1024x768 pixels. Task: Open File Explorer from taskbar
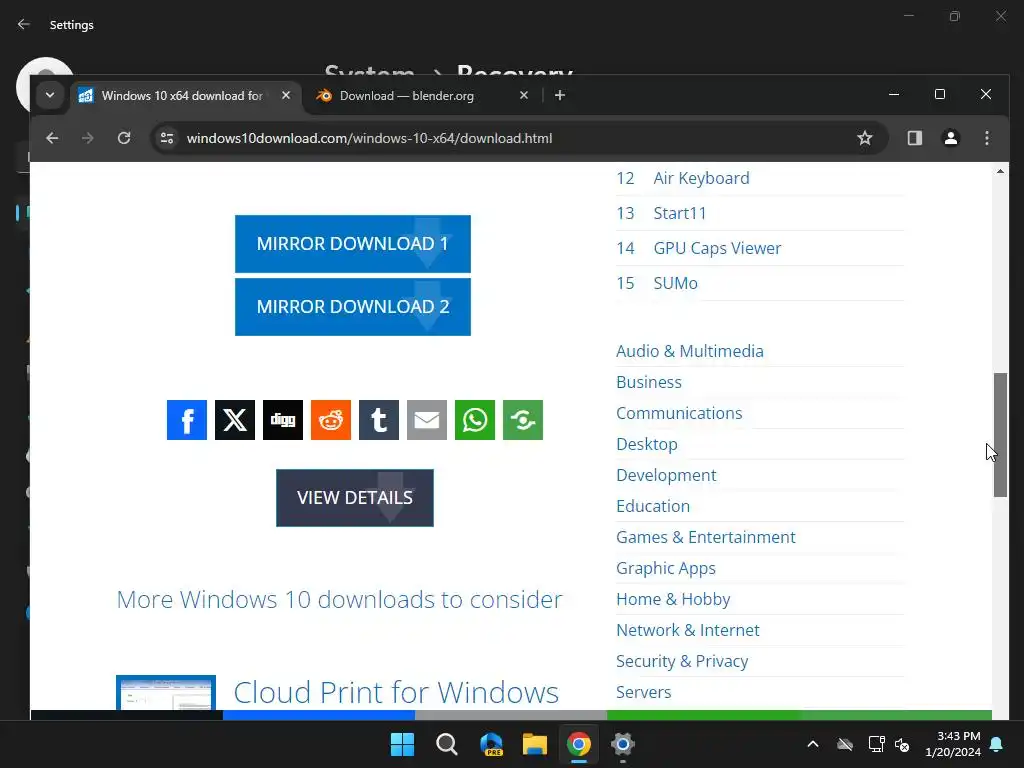click(x=535, y=744)
